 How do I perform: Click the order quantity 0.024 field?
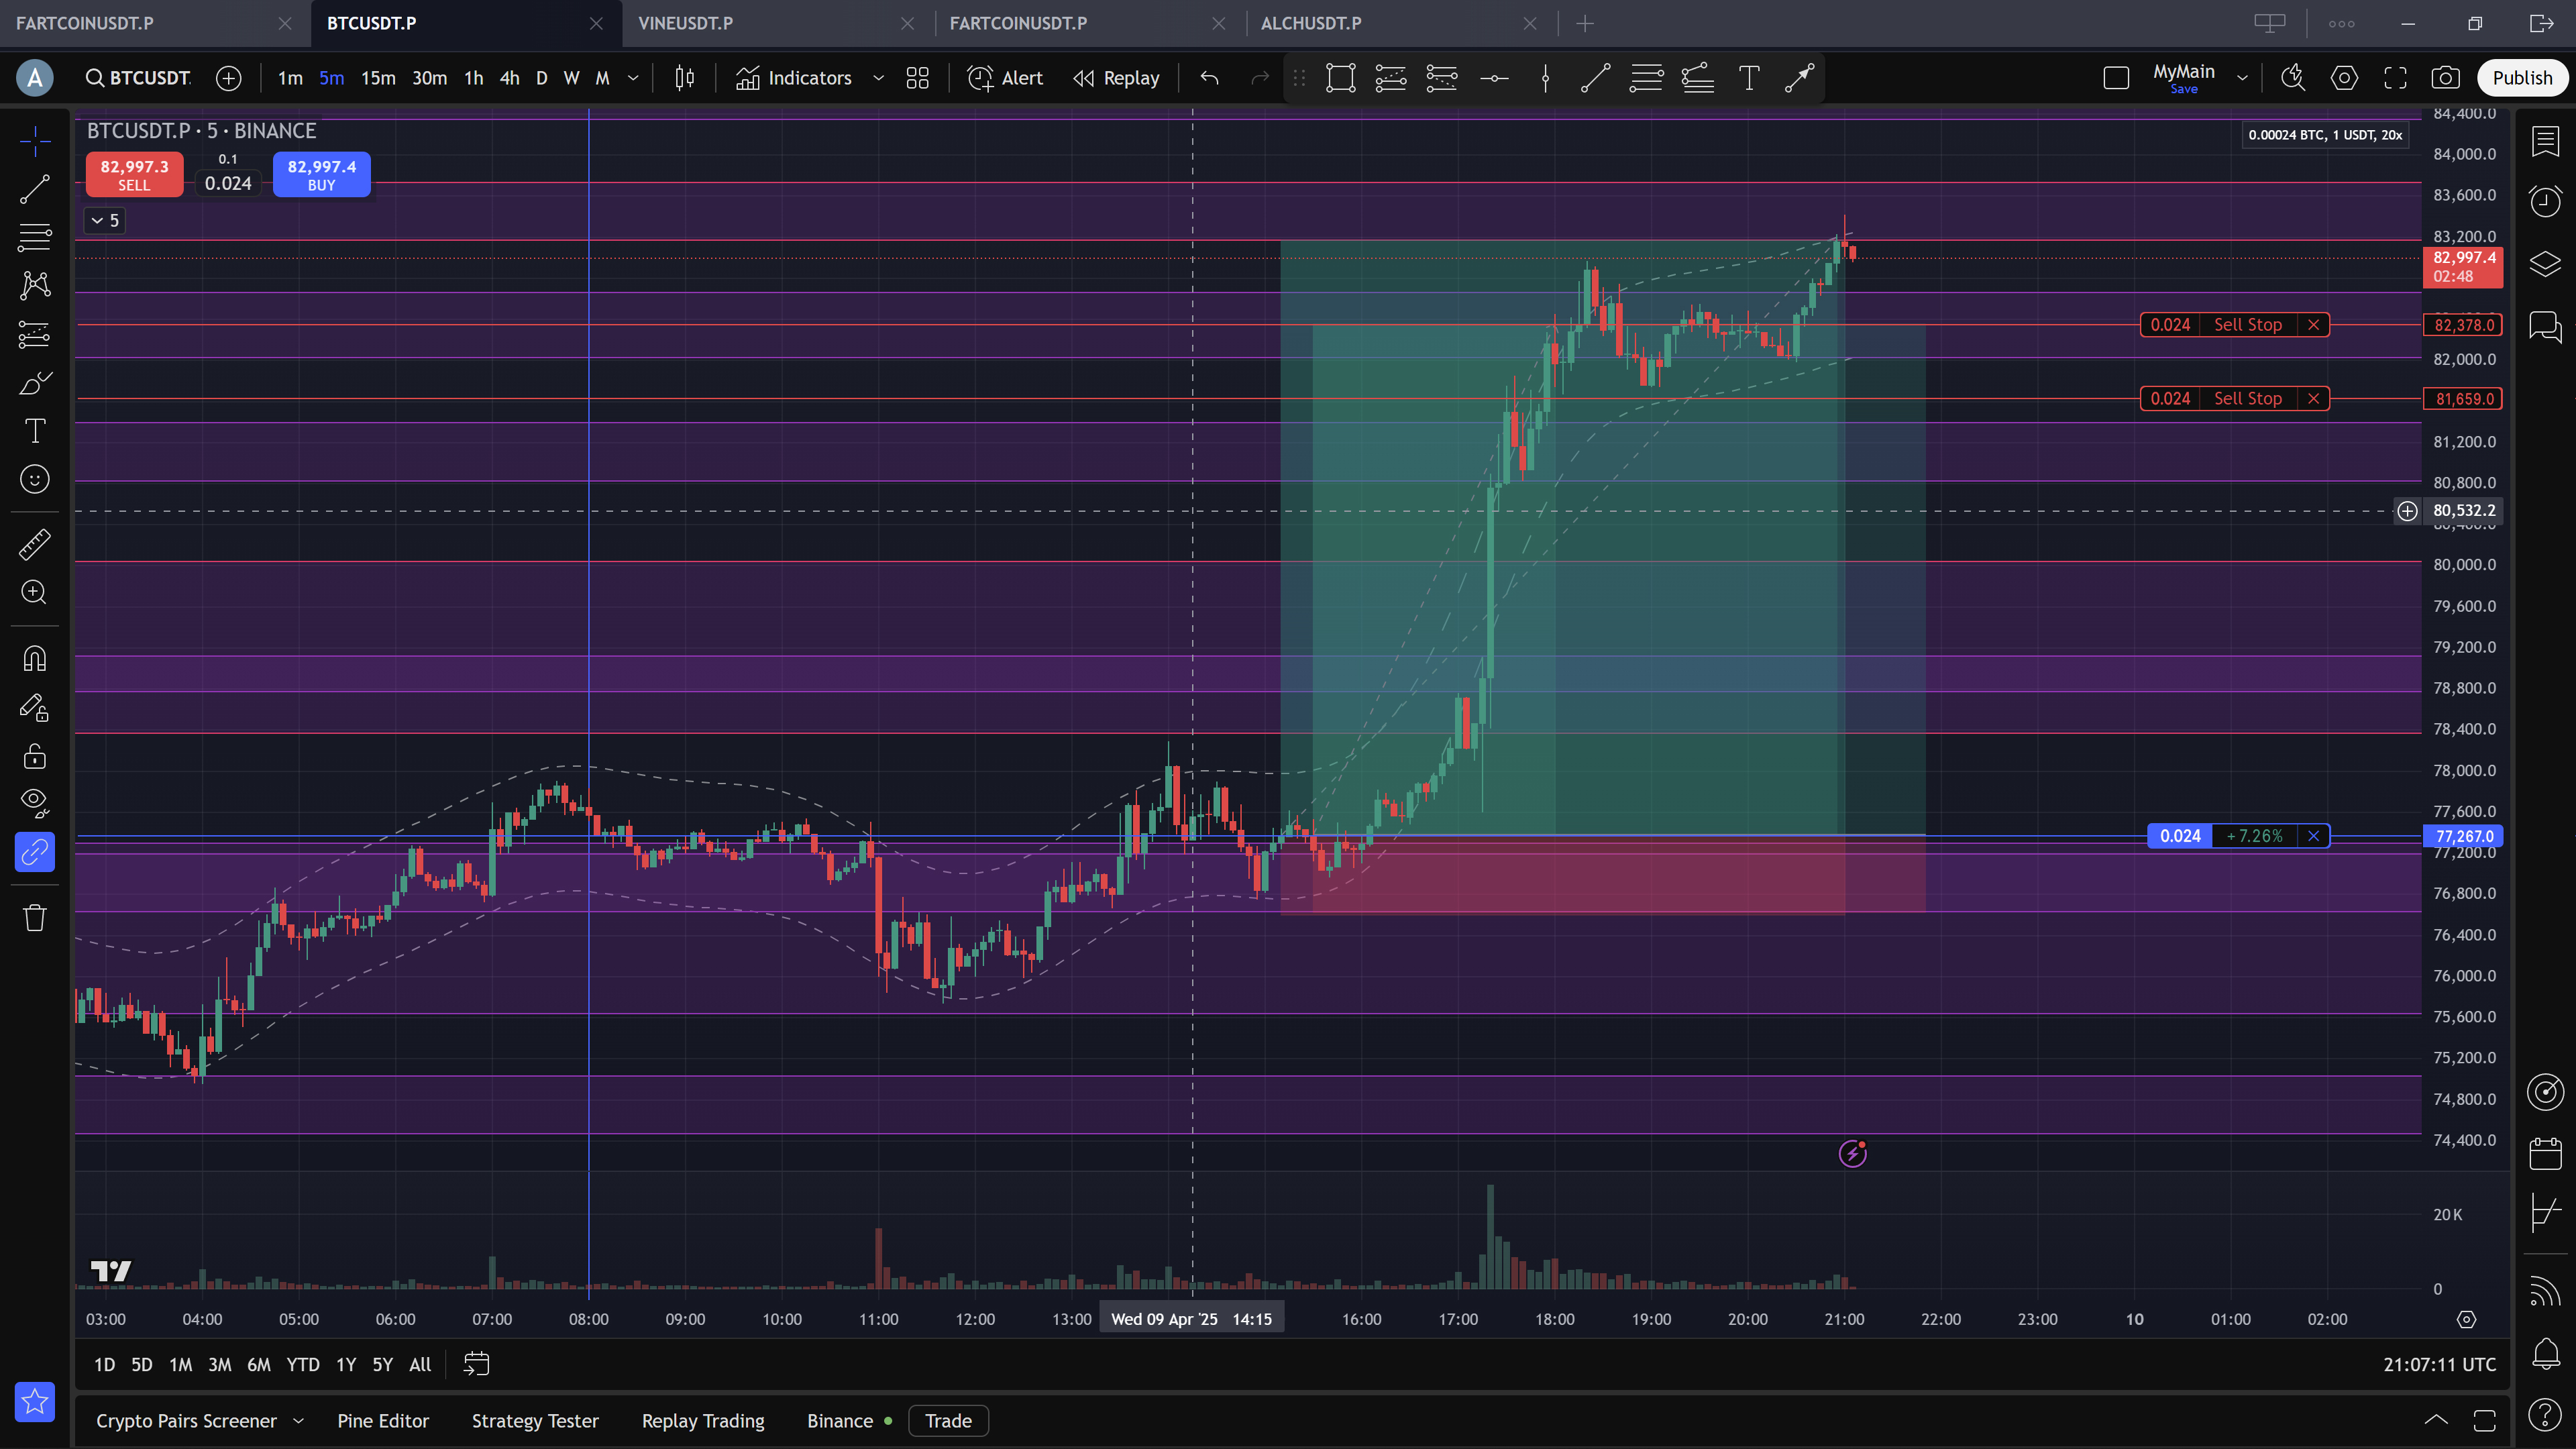[x=228, y=183]
